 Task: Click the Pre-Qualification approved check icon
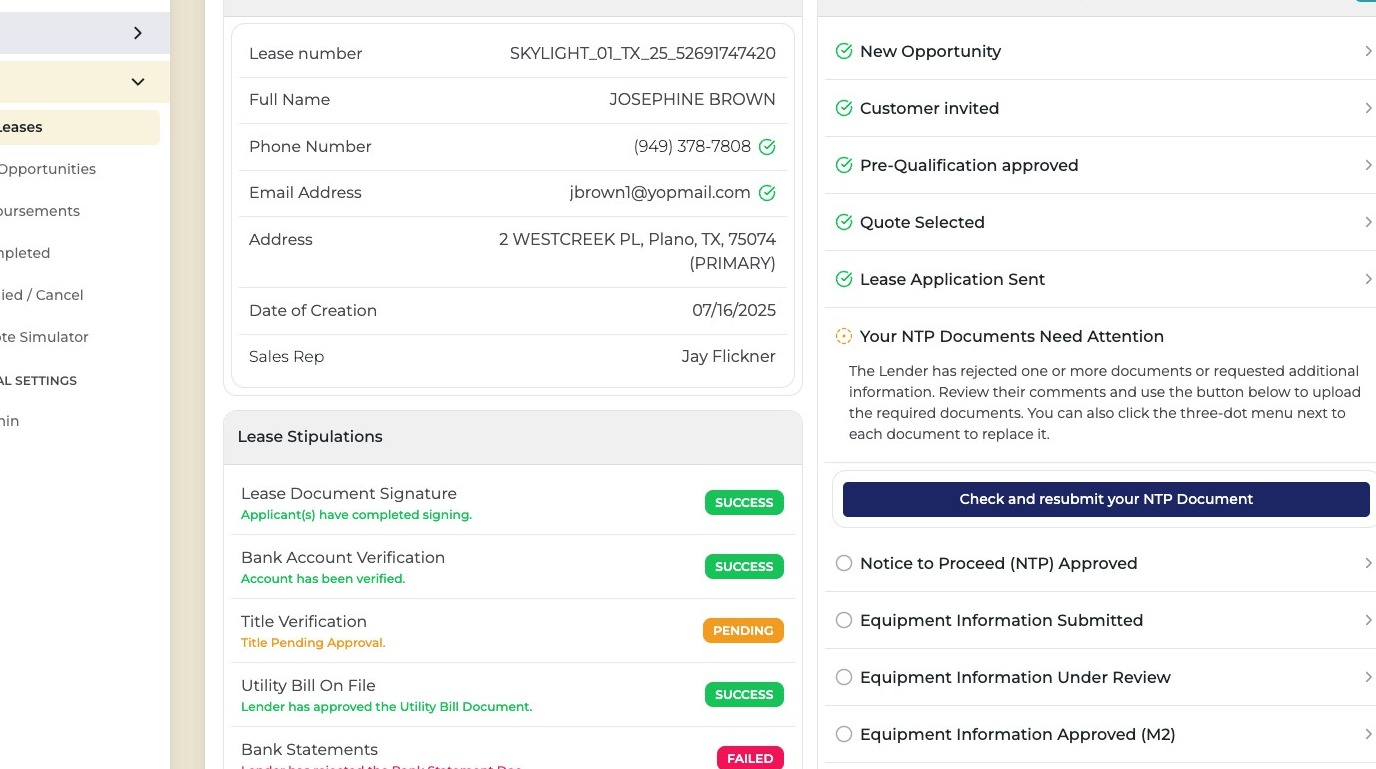click(844, 165)
